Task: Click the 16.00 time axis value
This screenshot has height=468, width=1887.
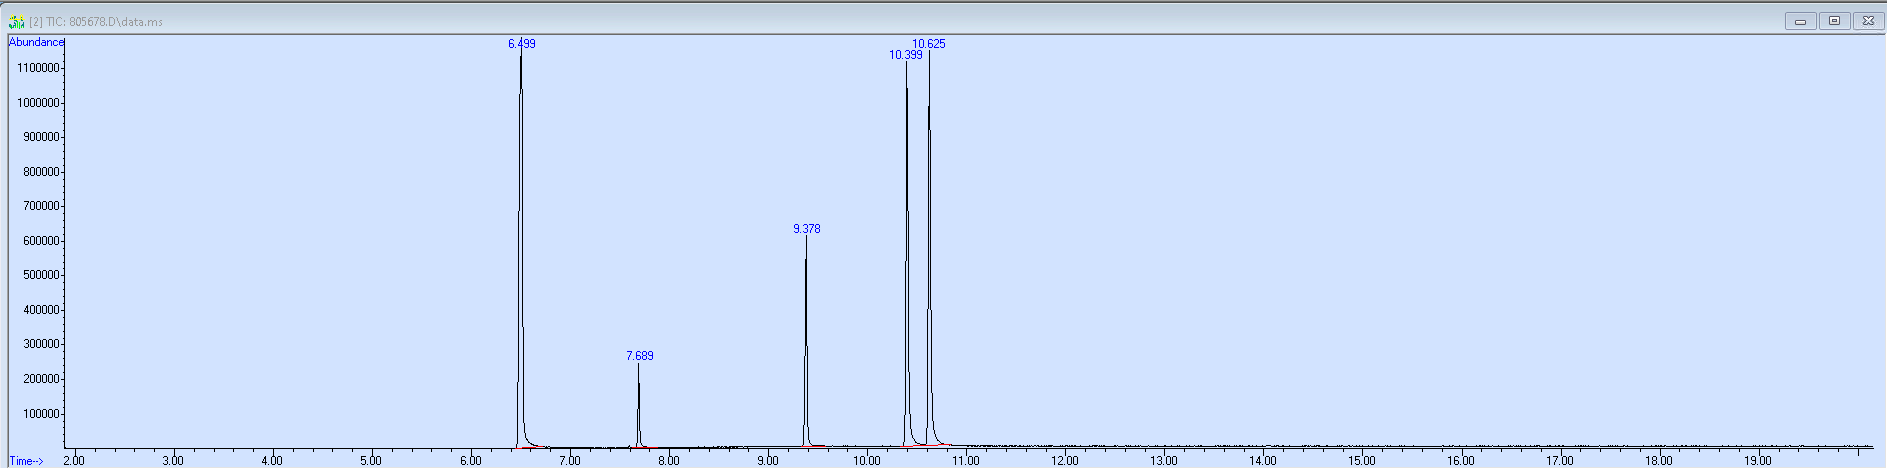Action: (1461, 461)
